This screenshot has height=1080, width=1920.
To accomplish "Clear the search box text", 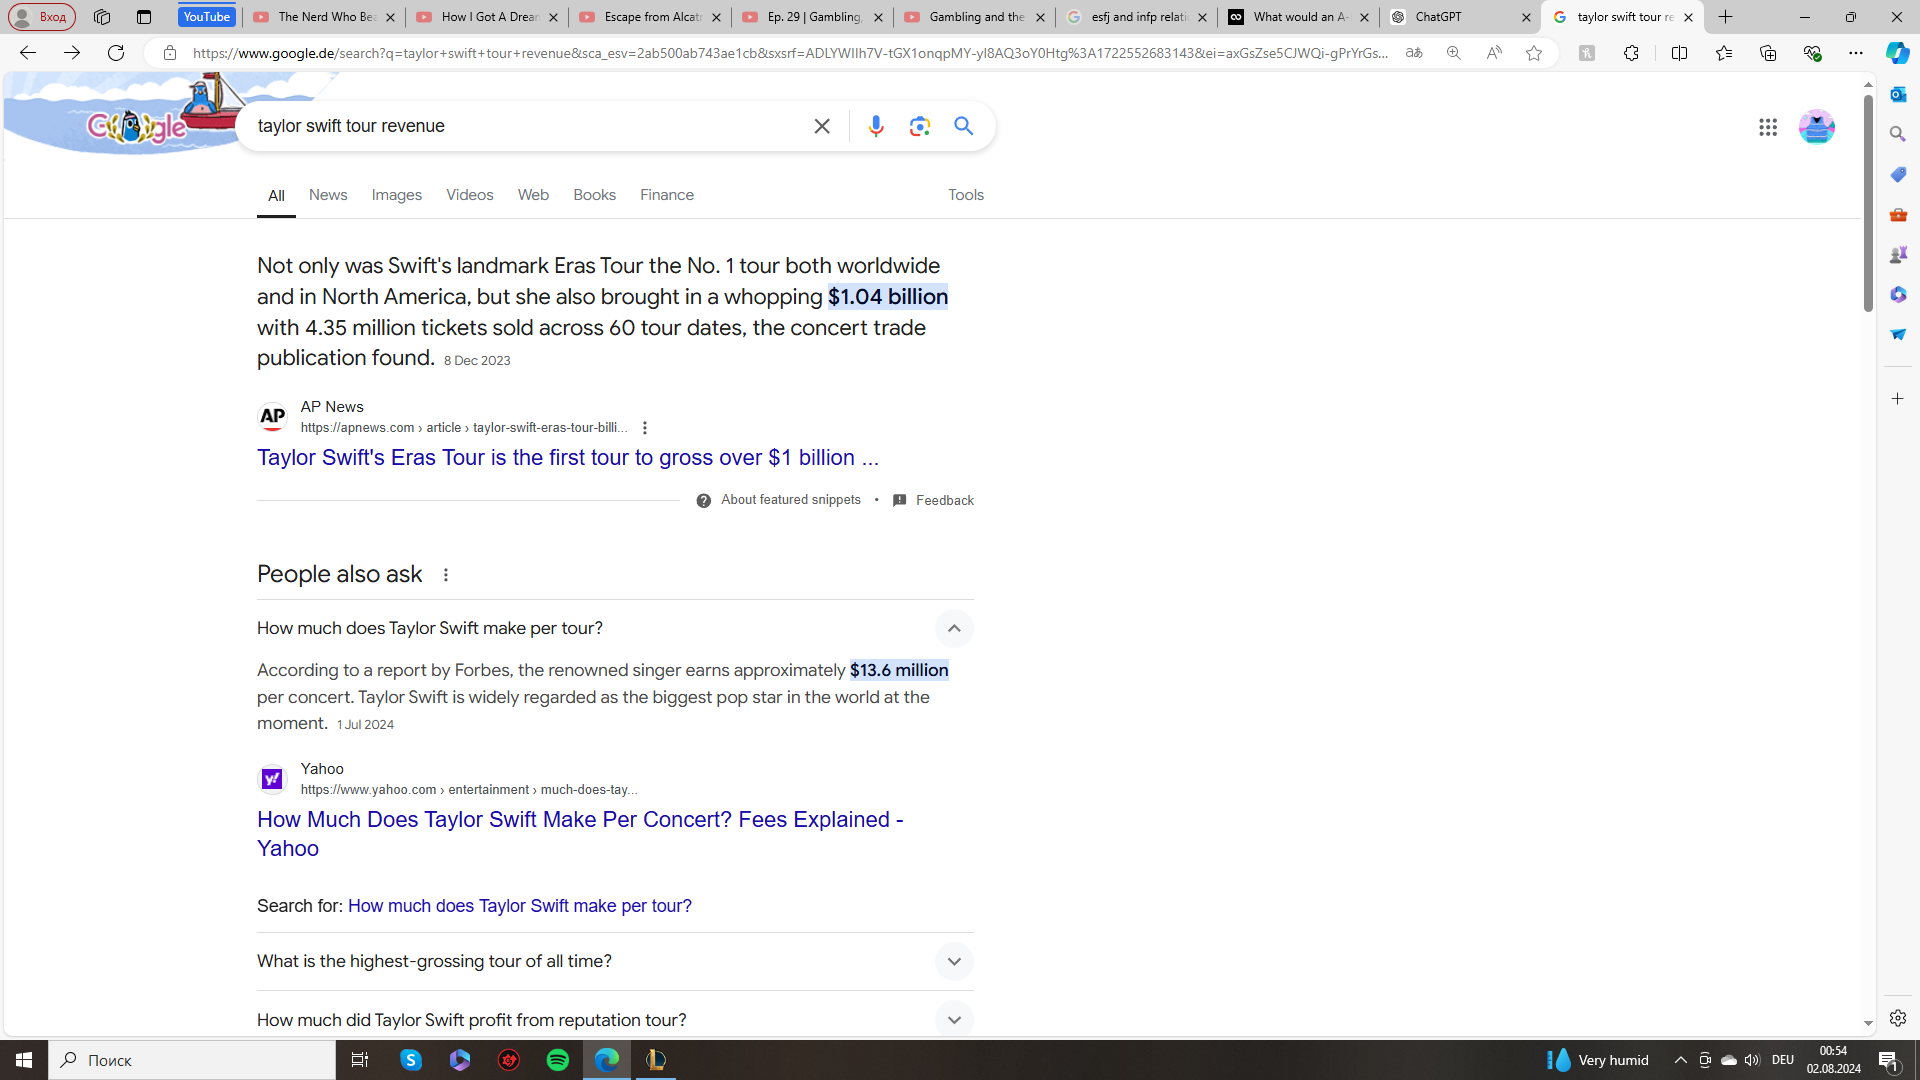I will (x=821, y=126).
